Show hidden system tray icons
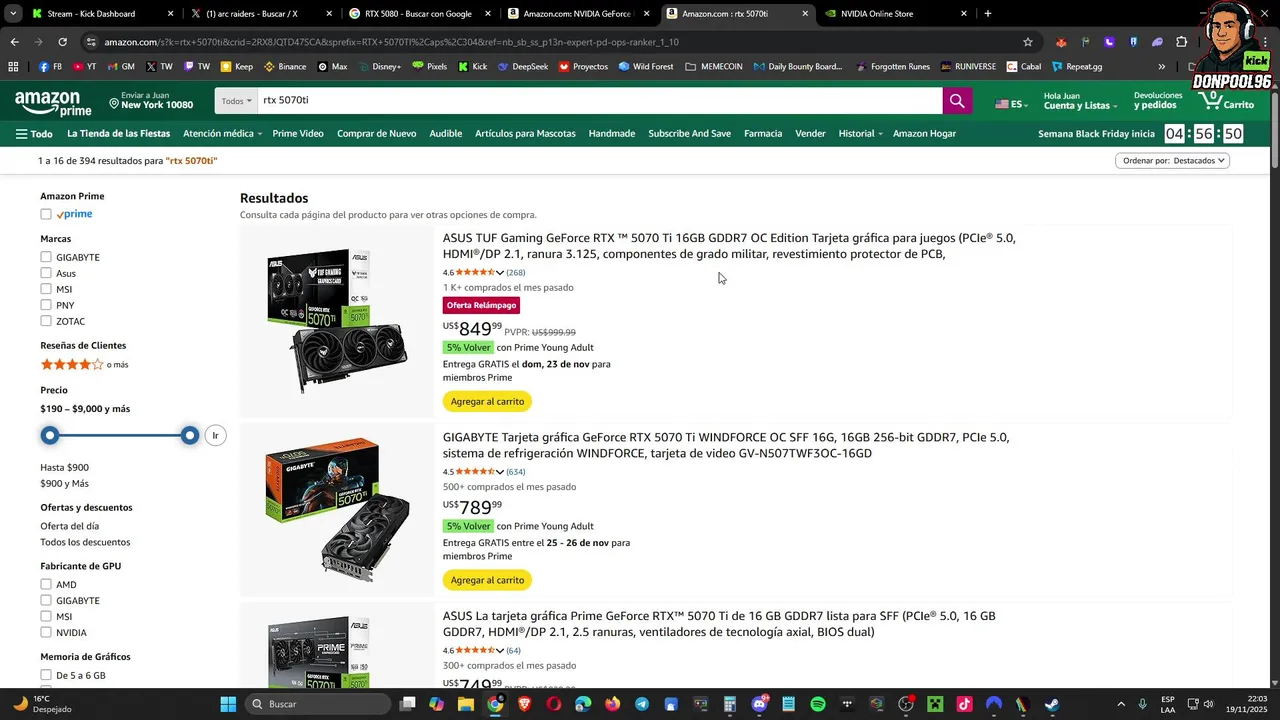1280x720 pixels. [x=1120, y=704]
